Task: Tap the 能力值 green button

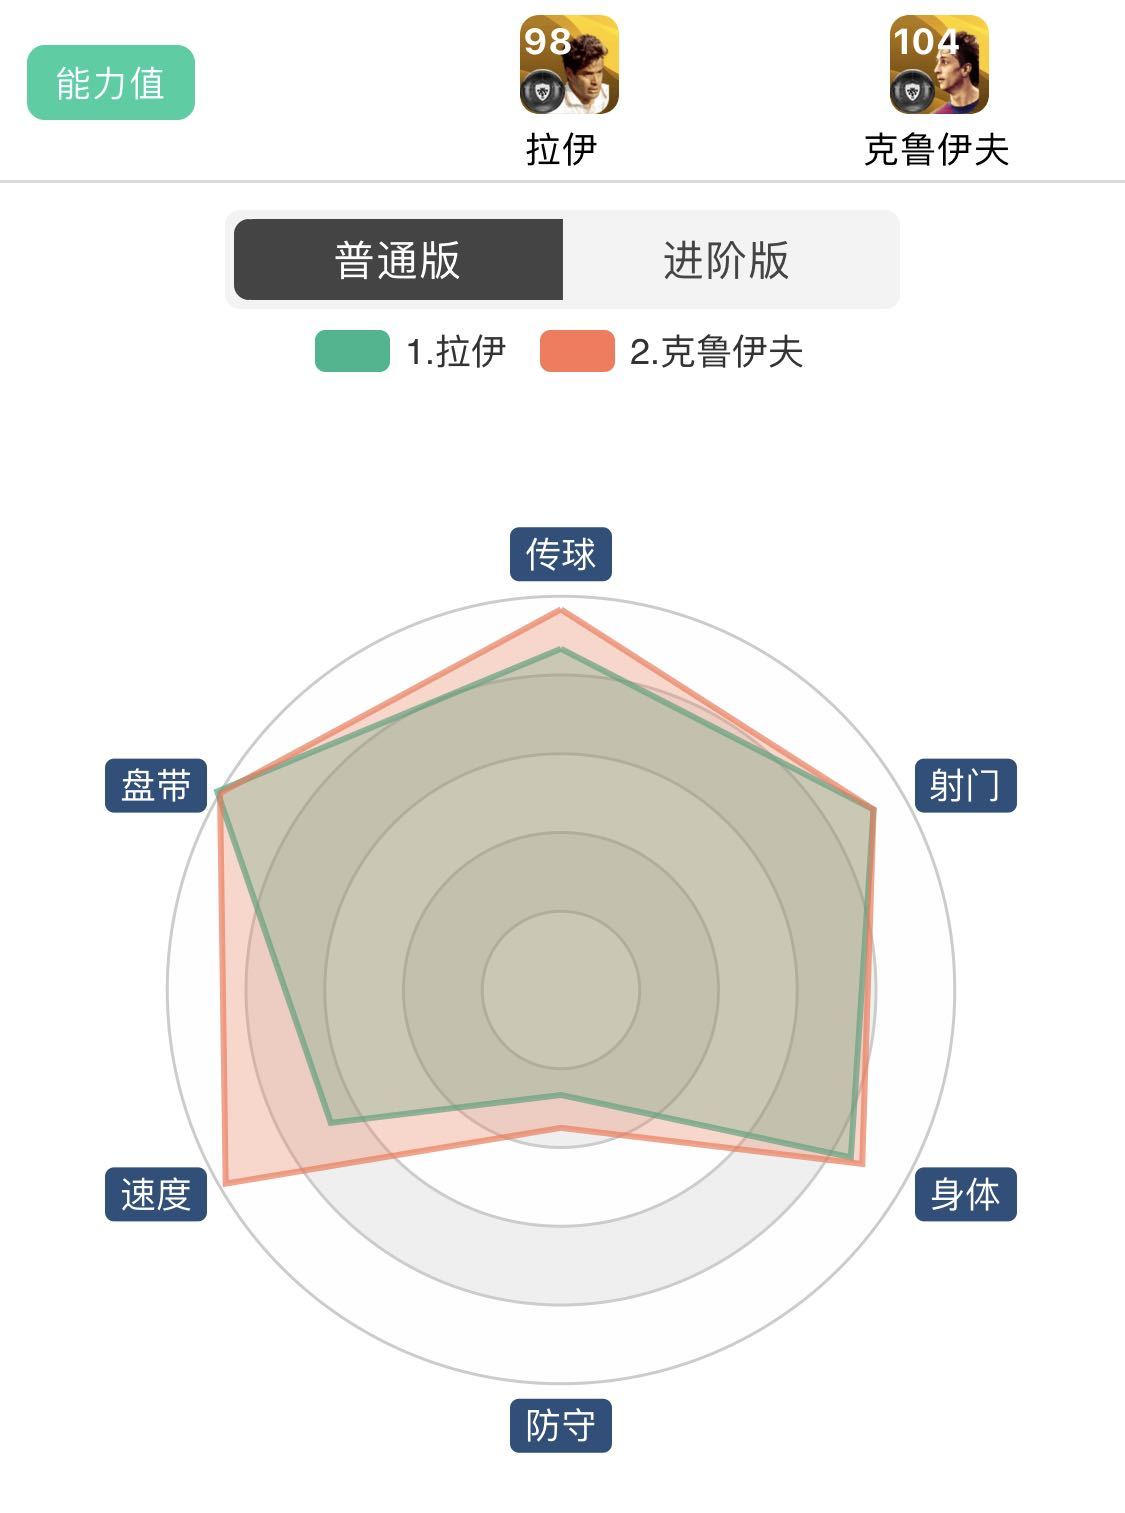Action: coord(111,83)
